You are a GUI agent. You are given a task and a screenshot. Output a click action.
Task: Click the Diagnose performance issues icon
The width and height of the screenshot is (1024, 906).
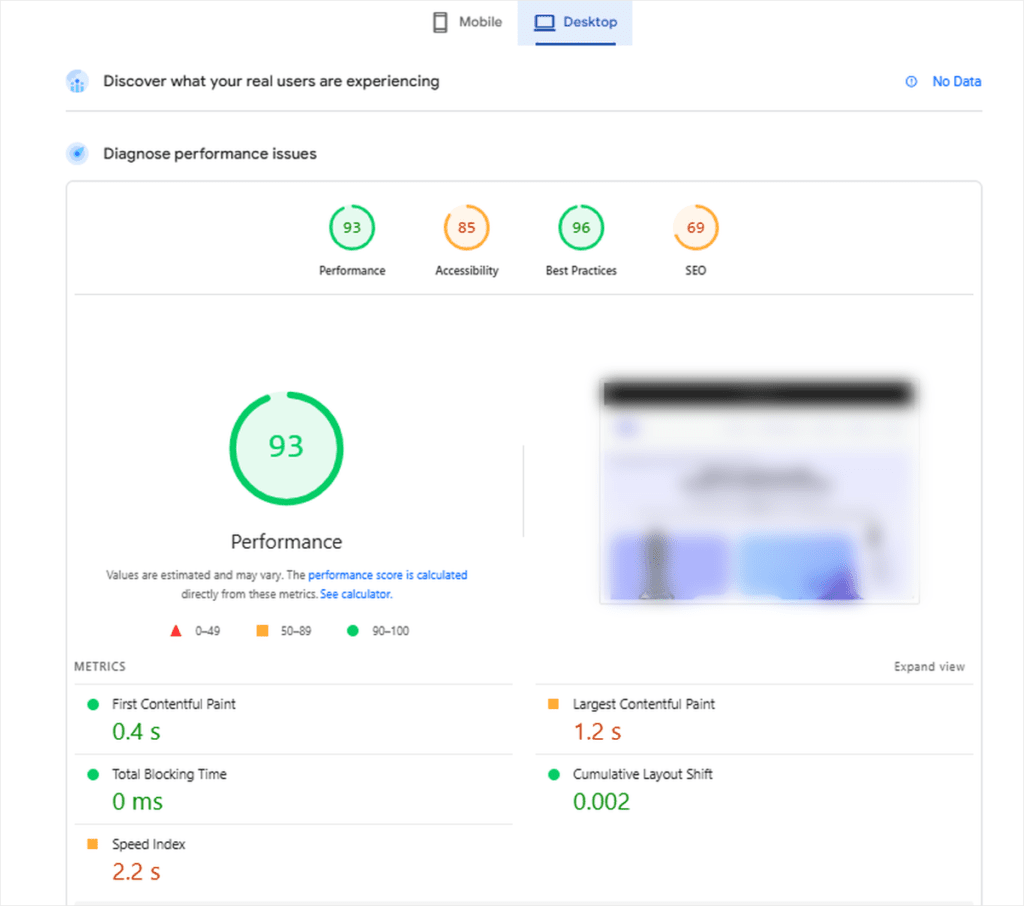(78, 154)
